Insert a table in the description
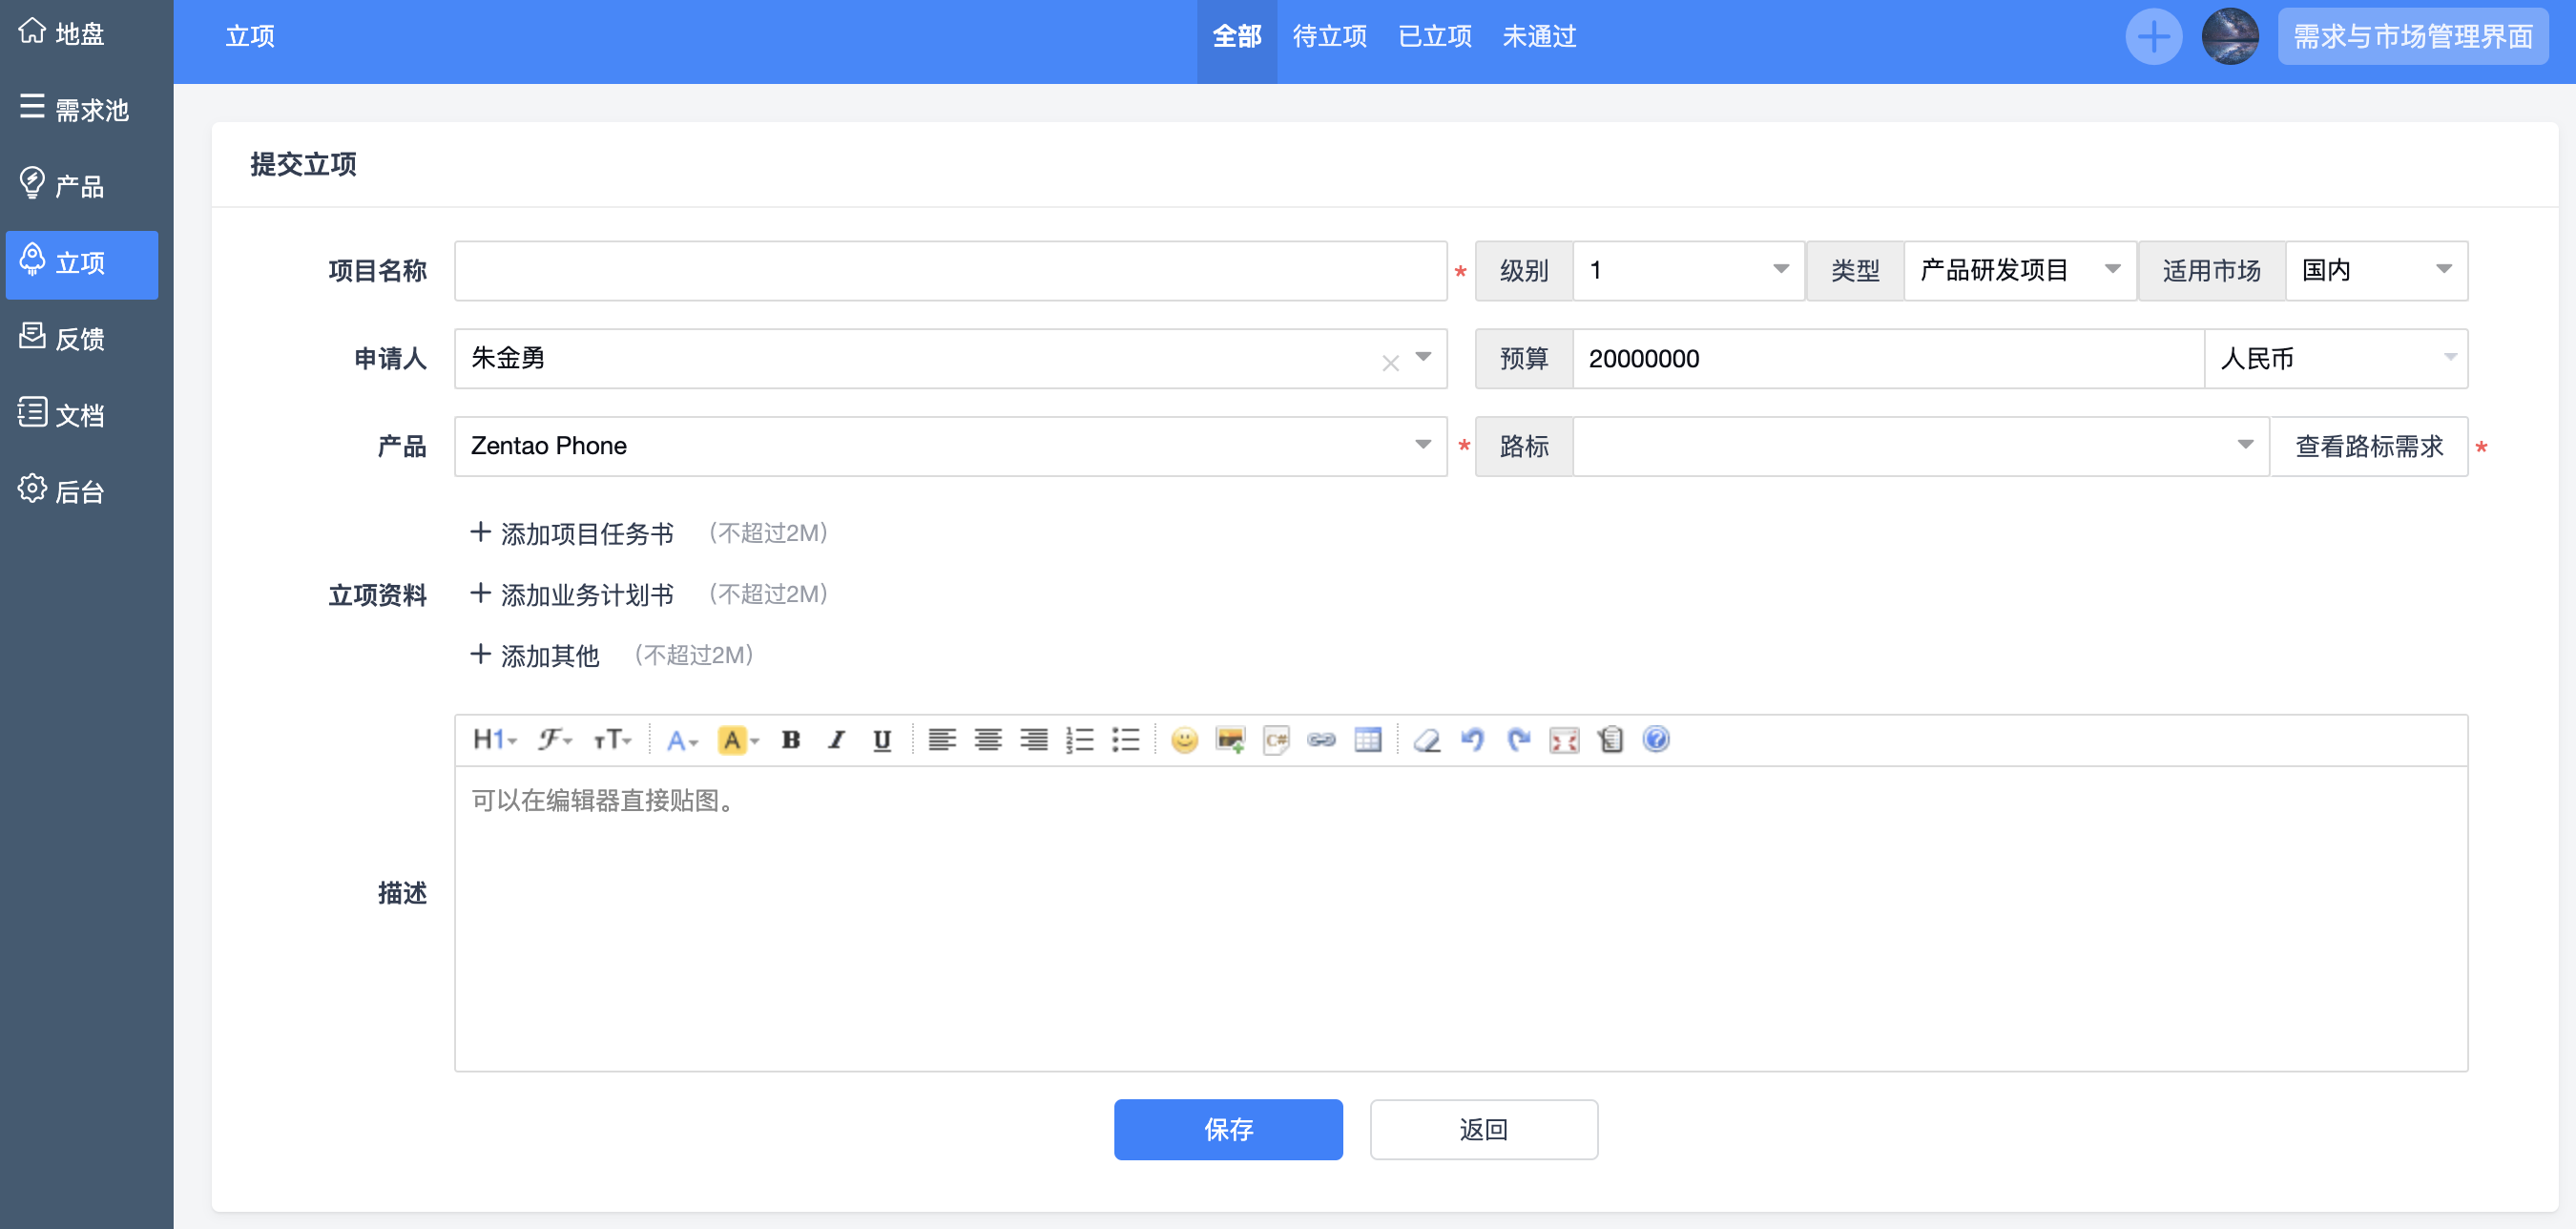Viewport: 2576px width, 1229px height. click(x=1367, y=740)
